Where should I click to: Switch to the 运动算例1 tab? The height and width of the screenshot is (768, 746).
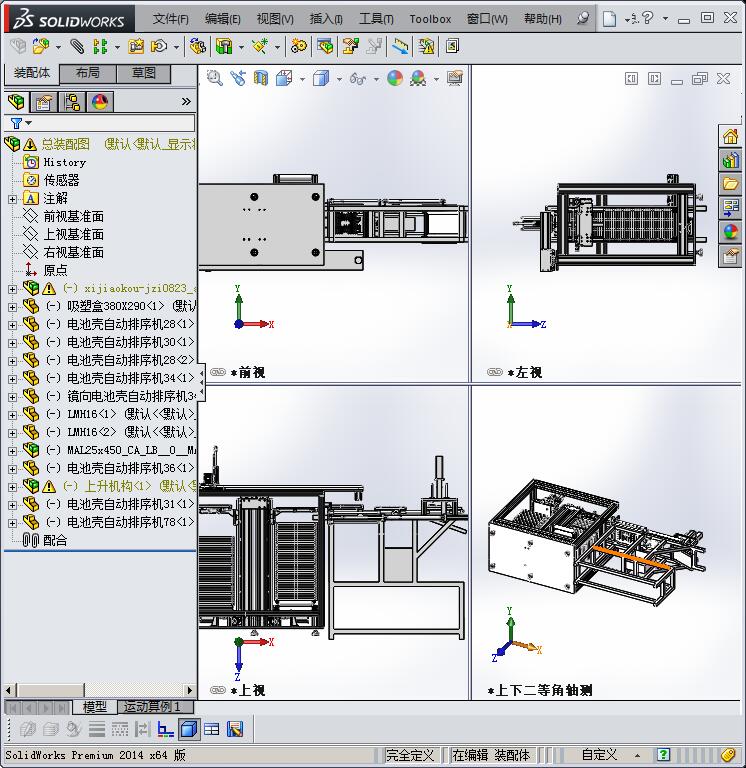155,707
